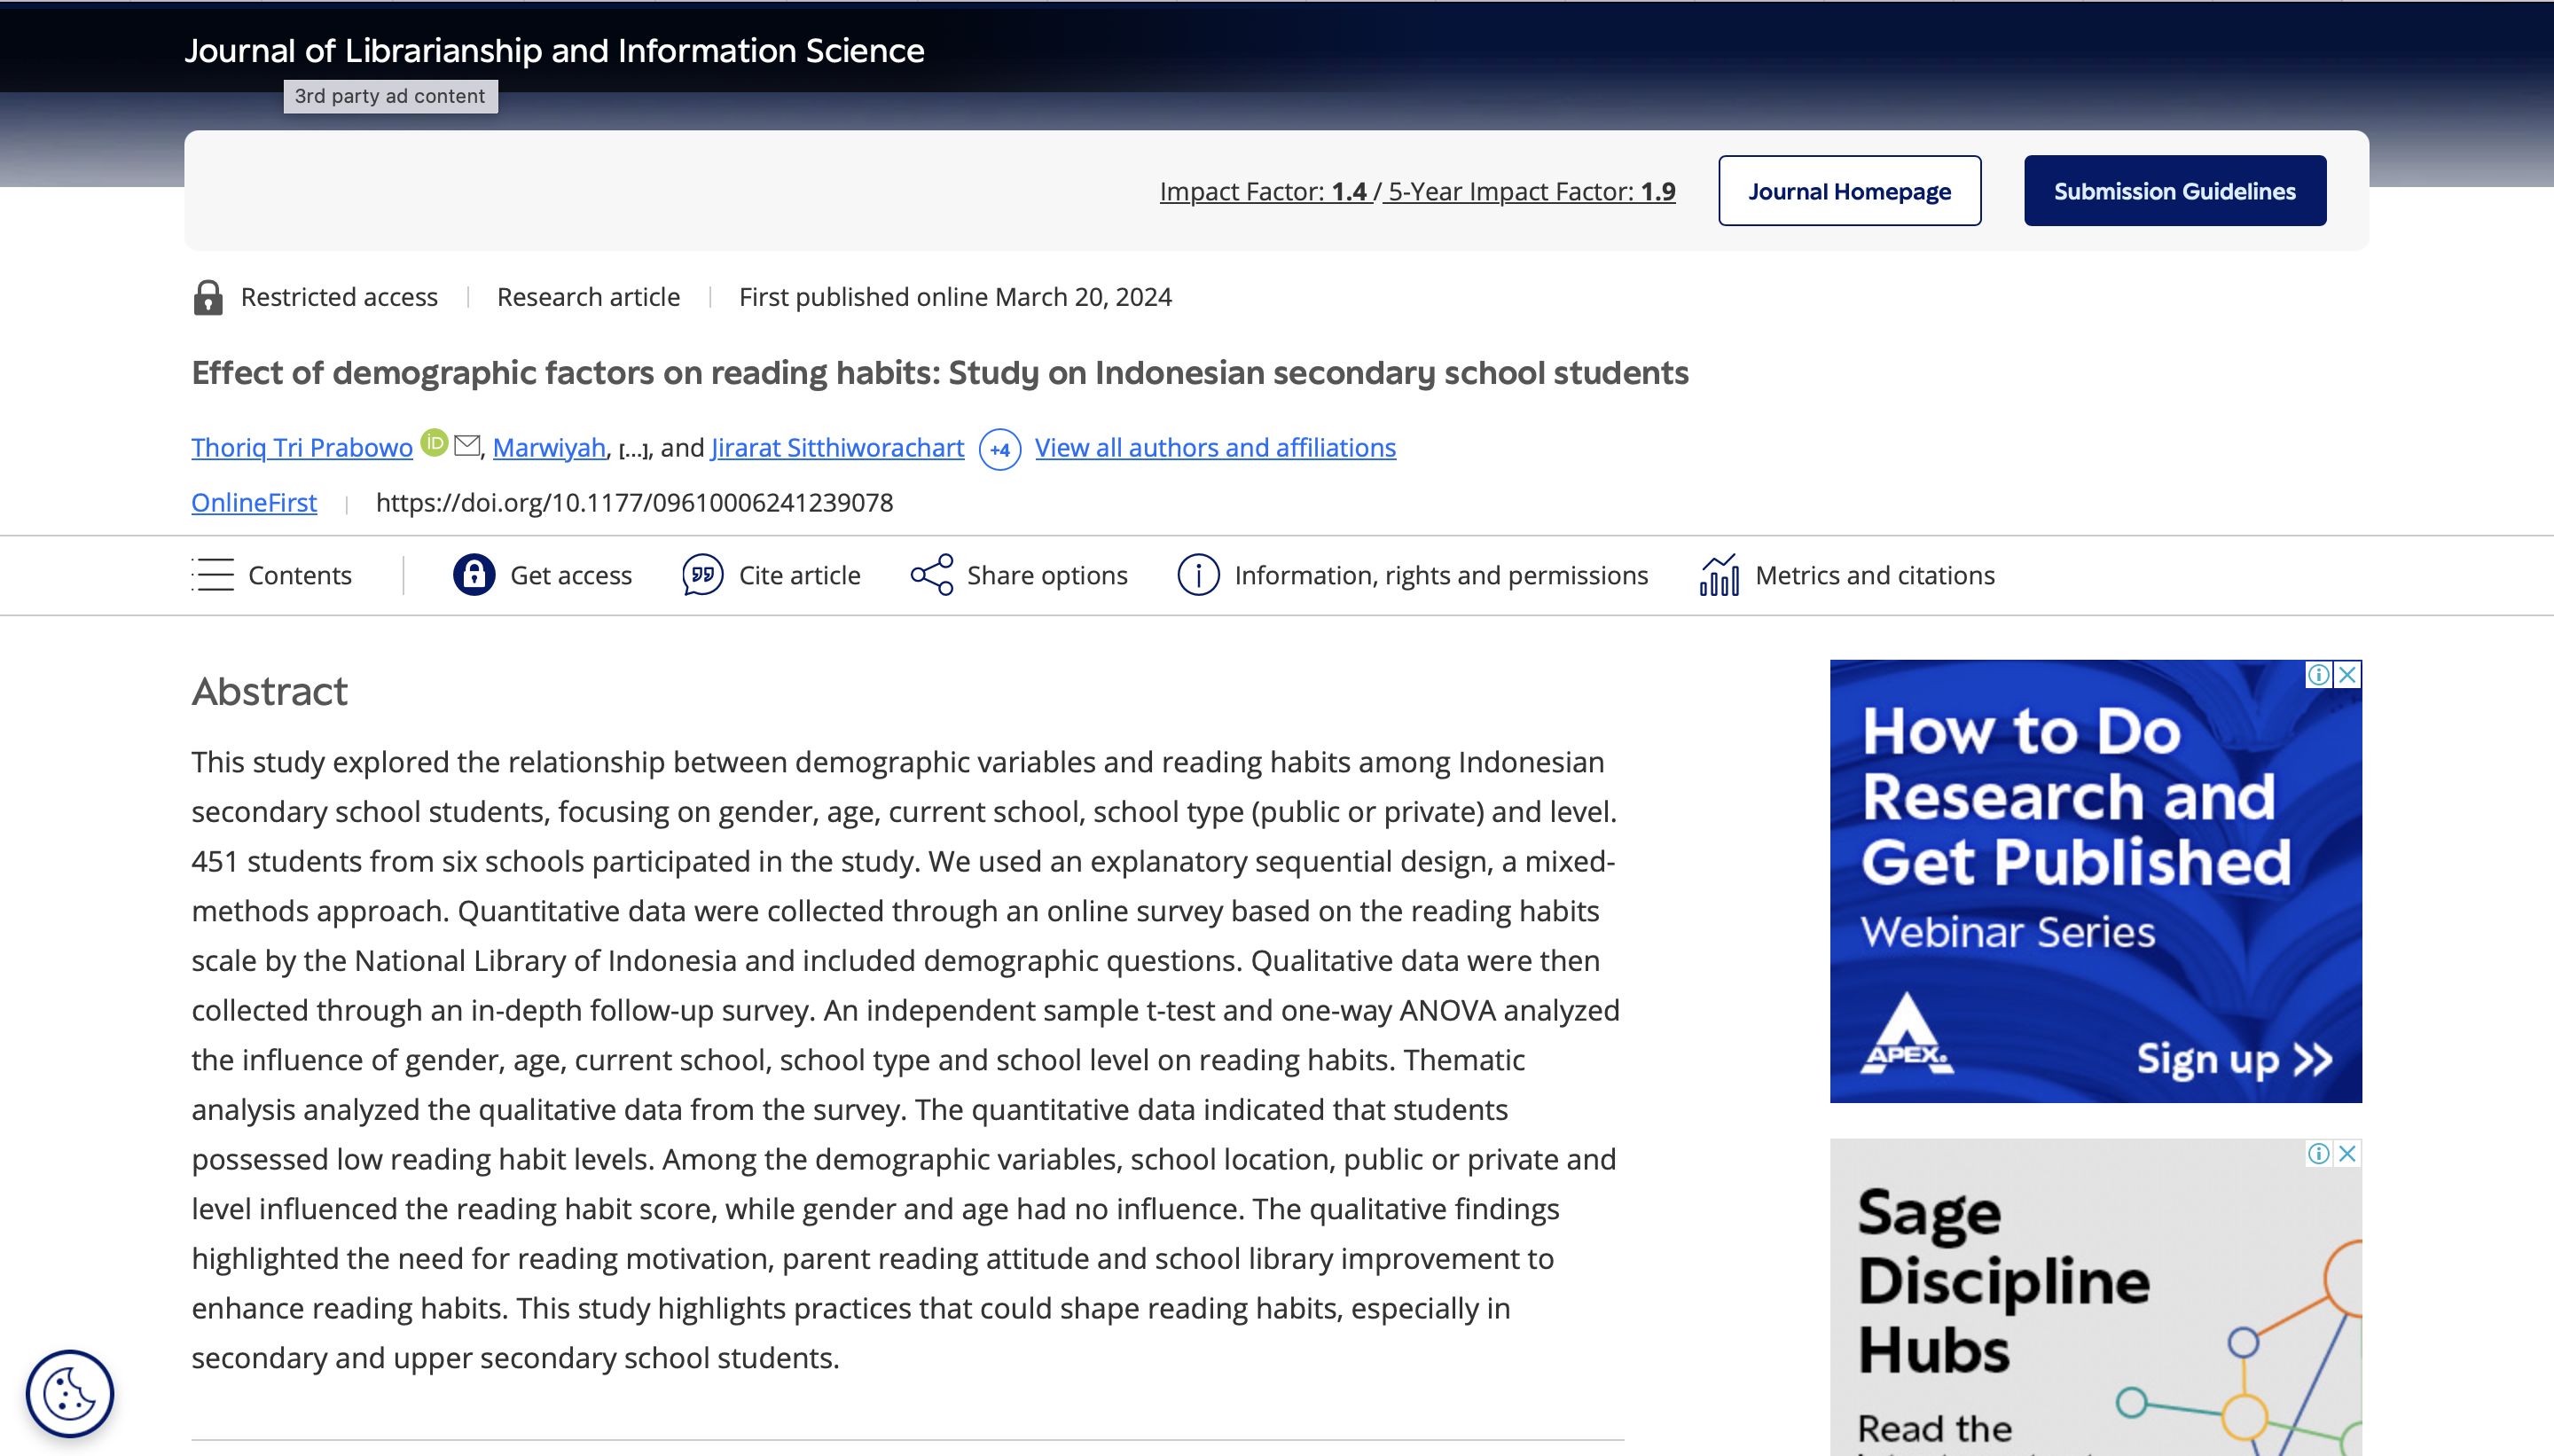
Task: Click Sign up on the APEX webinar ad
Action: [2234, 1059]
